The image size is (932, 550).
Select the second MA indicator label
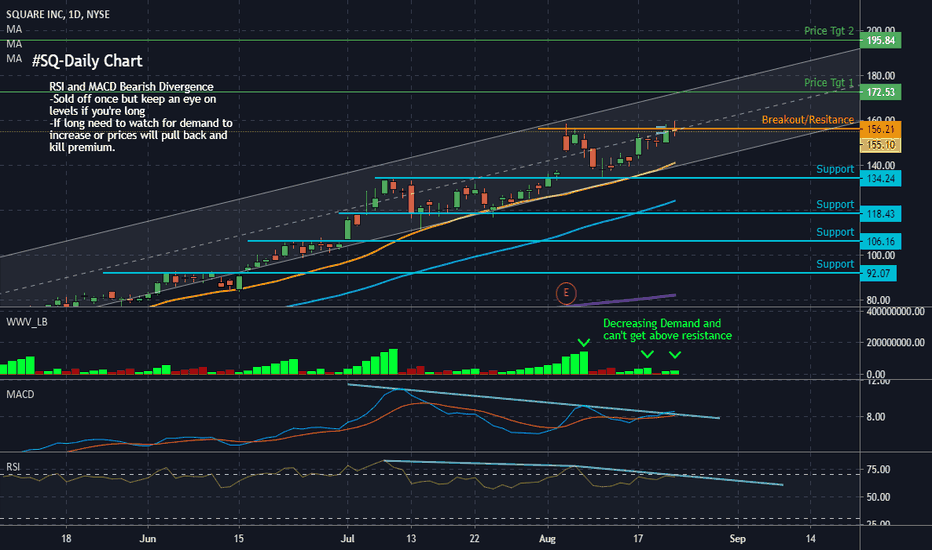(x=14, y=44)
